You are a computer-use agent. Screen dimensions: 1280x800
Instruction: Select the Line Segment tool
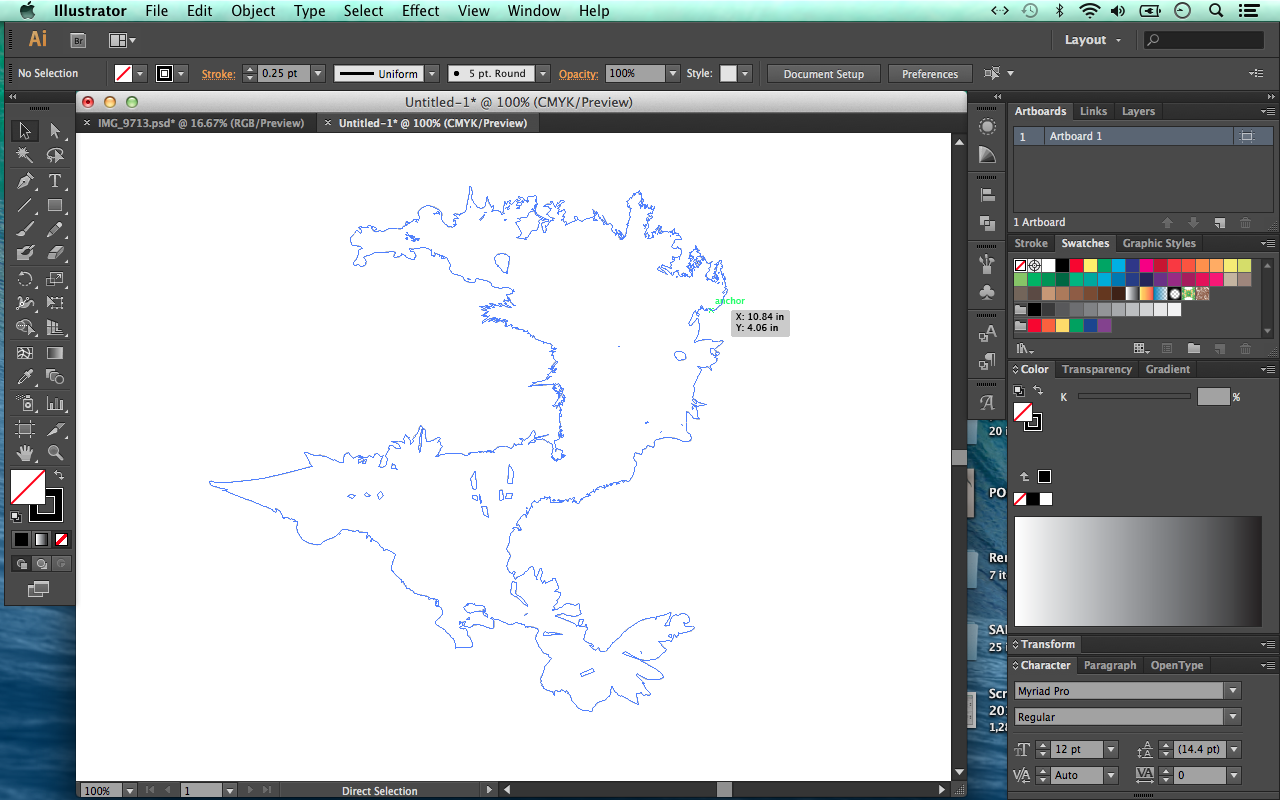25,206
